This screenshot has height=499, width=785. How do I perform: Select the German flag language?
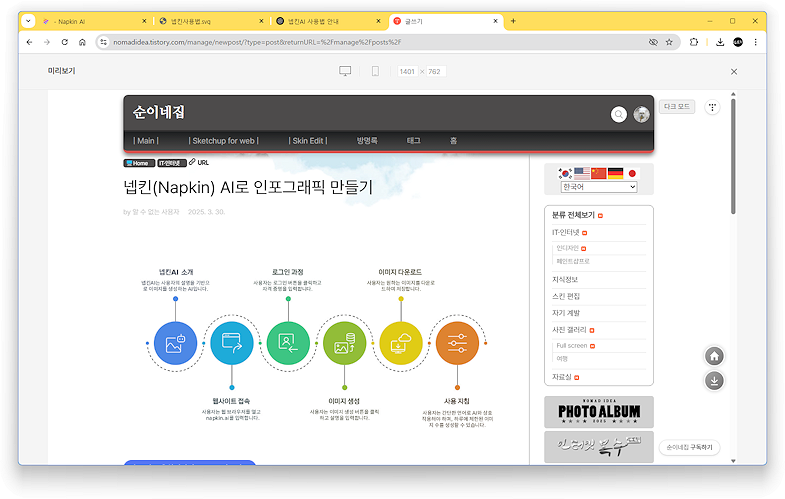615,173
